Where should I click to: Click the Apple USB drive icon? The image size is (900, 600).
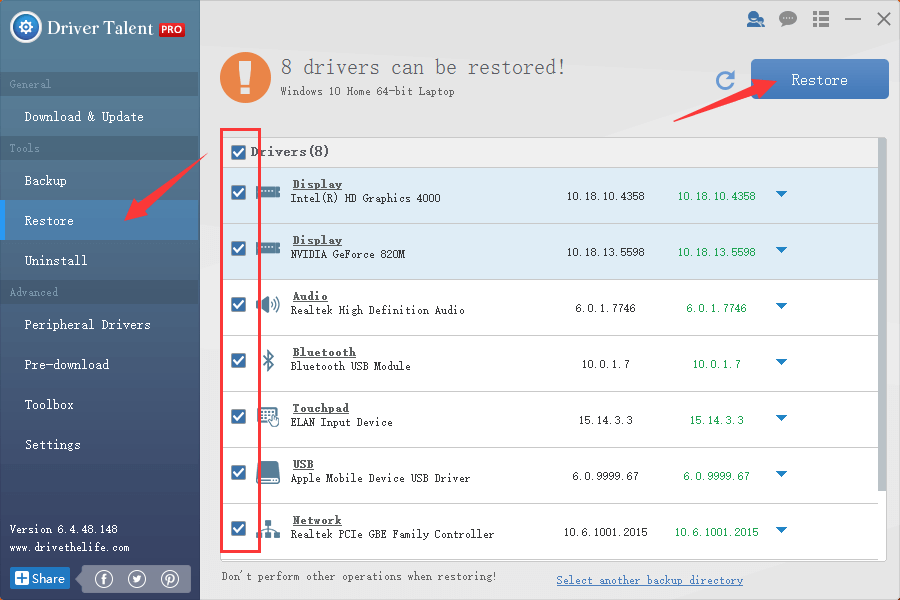tap(268, 473)
